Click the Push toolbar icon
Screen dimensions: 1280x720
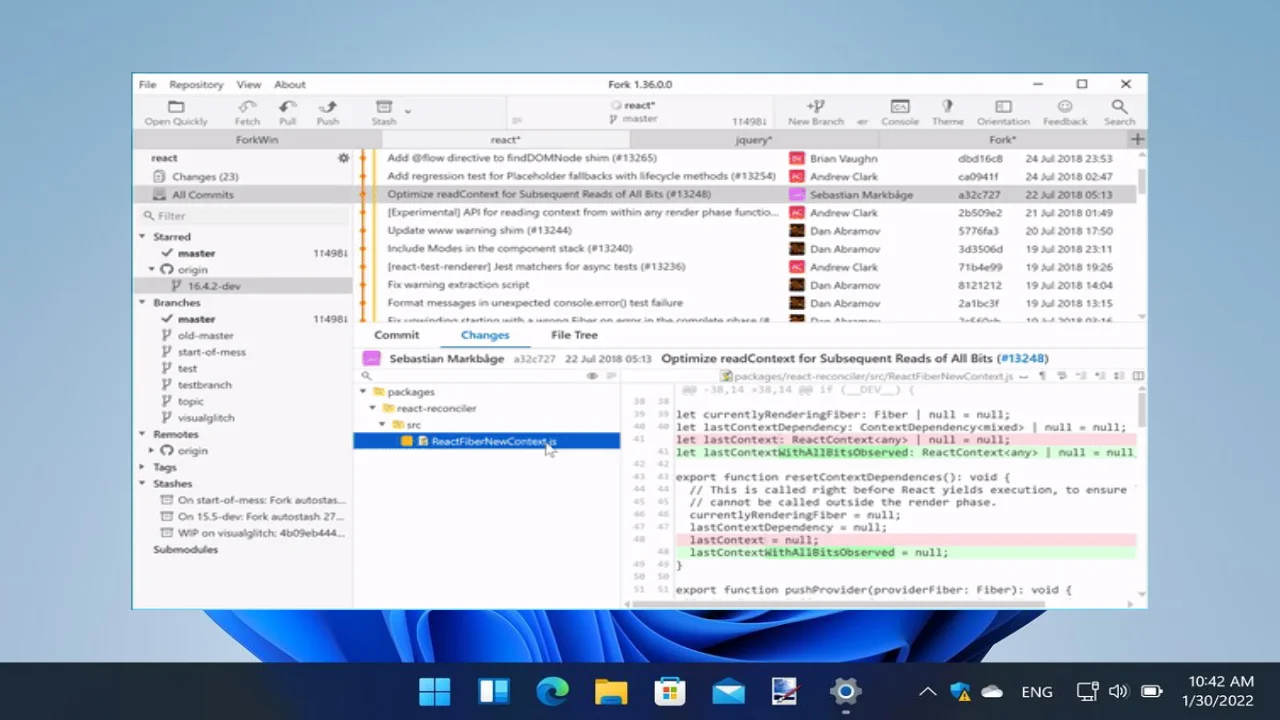click(327, 107)
